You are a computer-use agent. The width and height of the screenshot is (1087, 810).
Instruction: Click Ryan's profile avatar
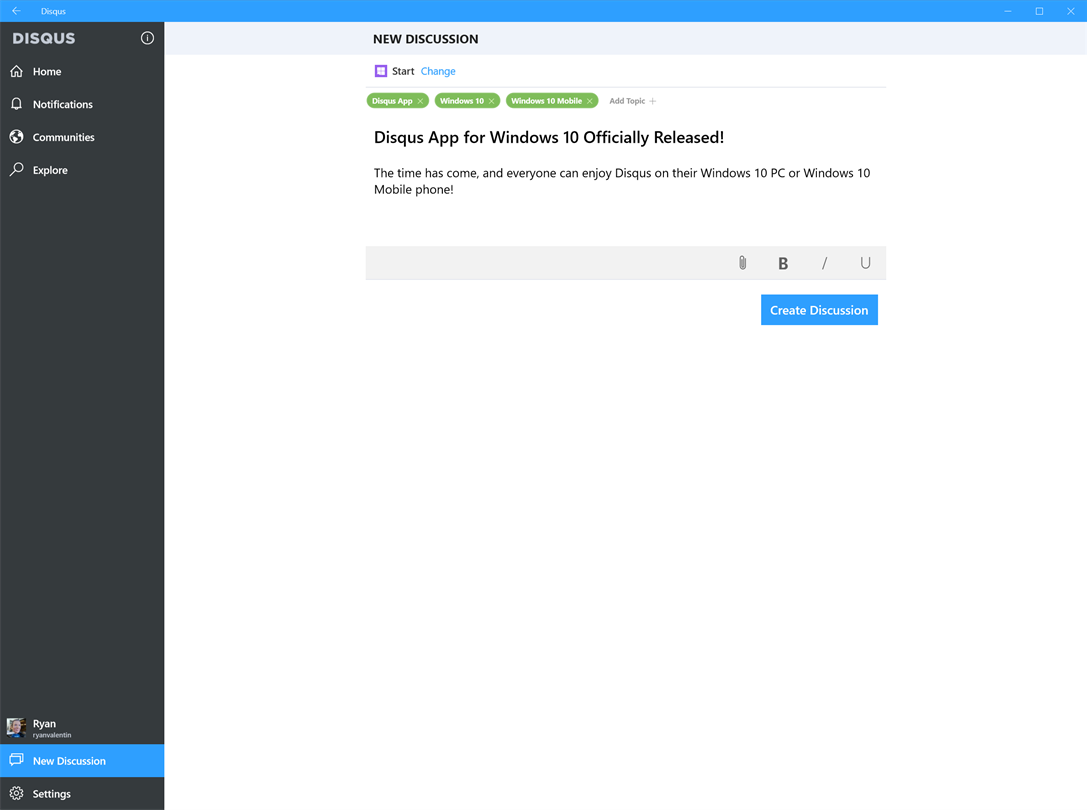(x=16, y=727)
